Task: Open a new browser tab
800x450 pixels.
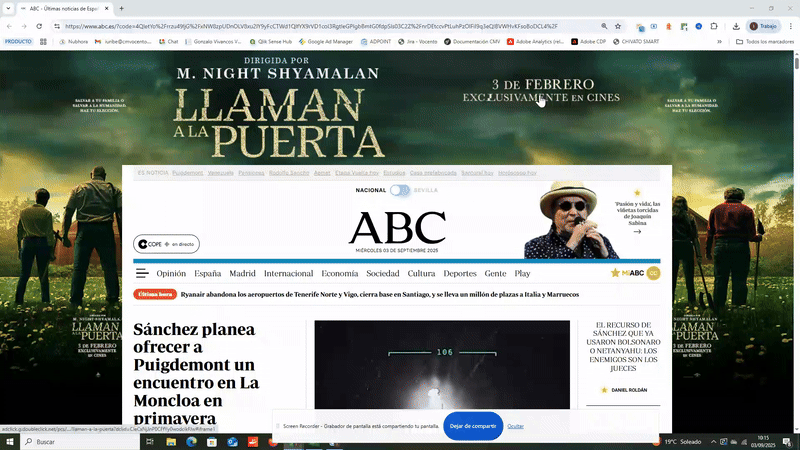Action: (x=122, y=8)
